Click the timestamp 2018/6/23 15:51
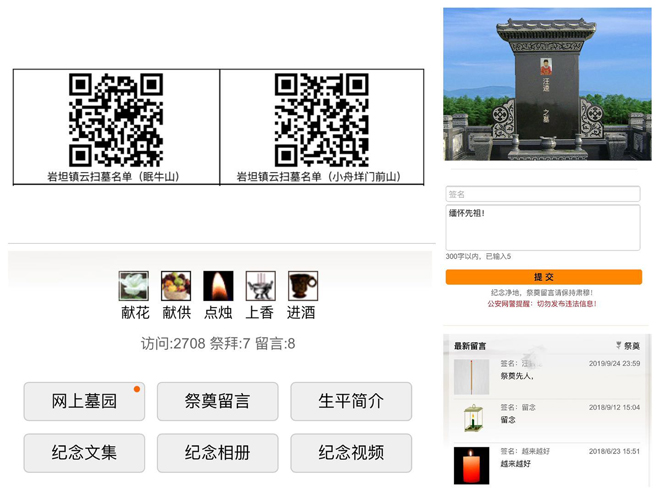Screen dimensions: 660x495 [615, 451]
